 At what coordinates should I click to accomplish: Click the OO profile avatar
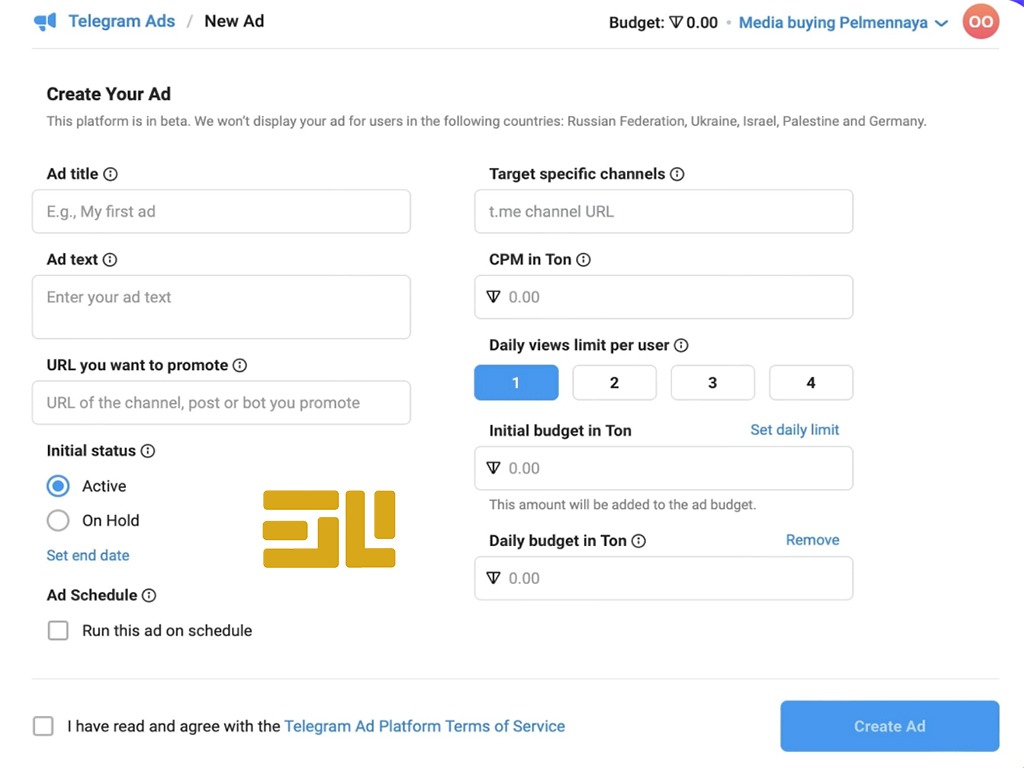pos(980,22)
